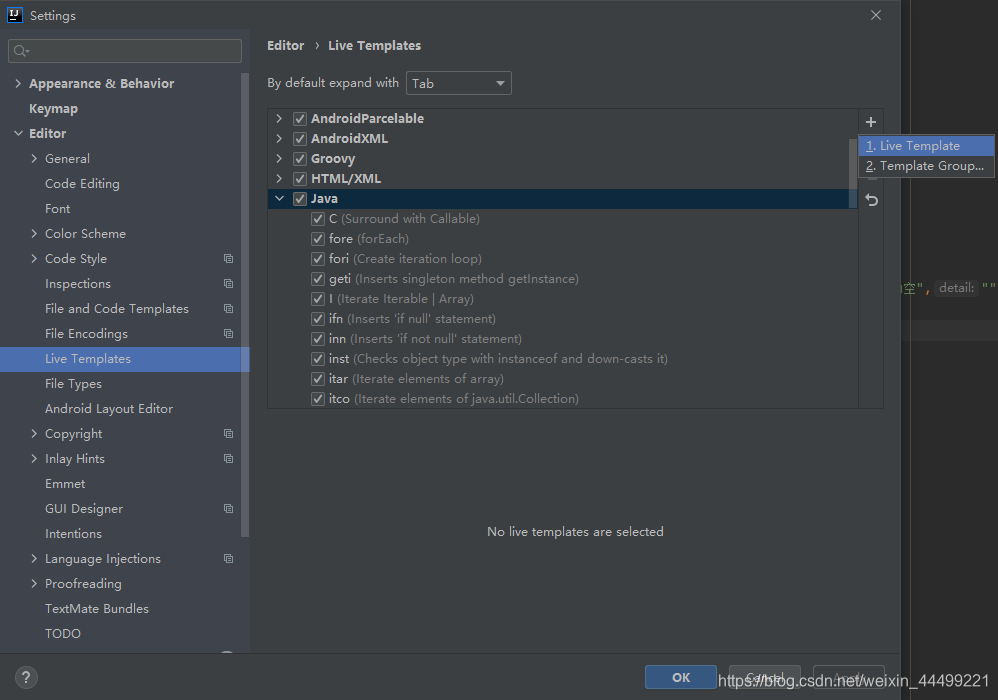Open the Keymap settings page
998x700 pixels.
[53, 109]
